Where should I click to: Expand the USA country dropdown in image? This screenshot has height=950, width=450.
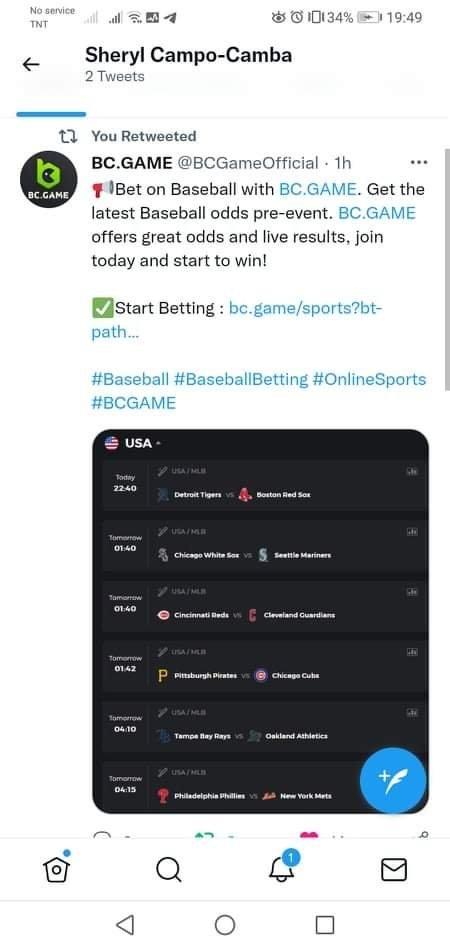[133, 443]
